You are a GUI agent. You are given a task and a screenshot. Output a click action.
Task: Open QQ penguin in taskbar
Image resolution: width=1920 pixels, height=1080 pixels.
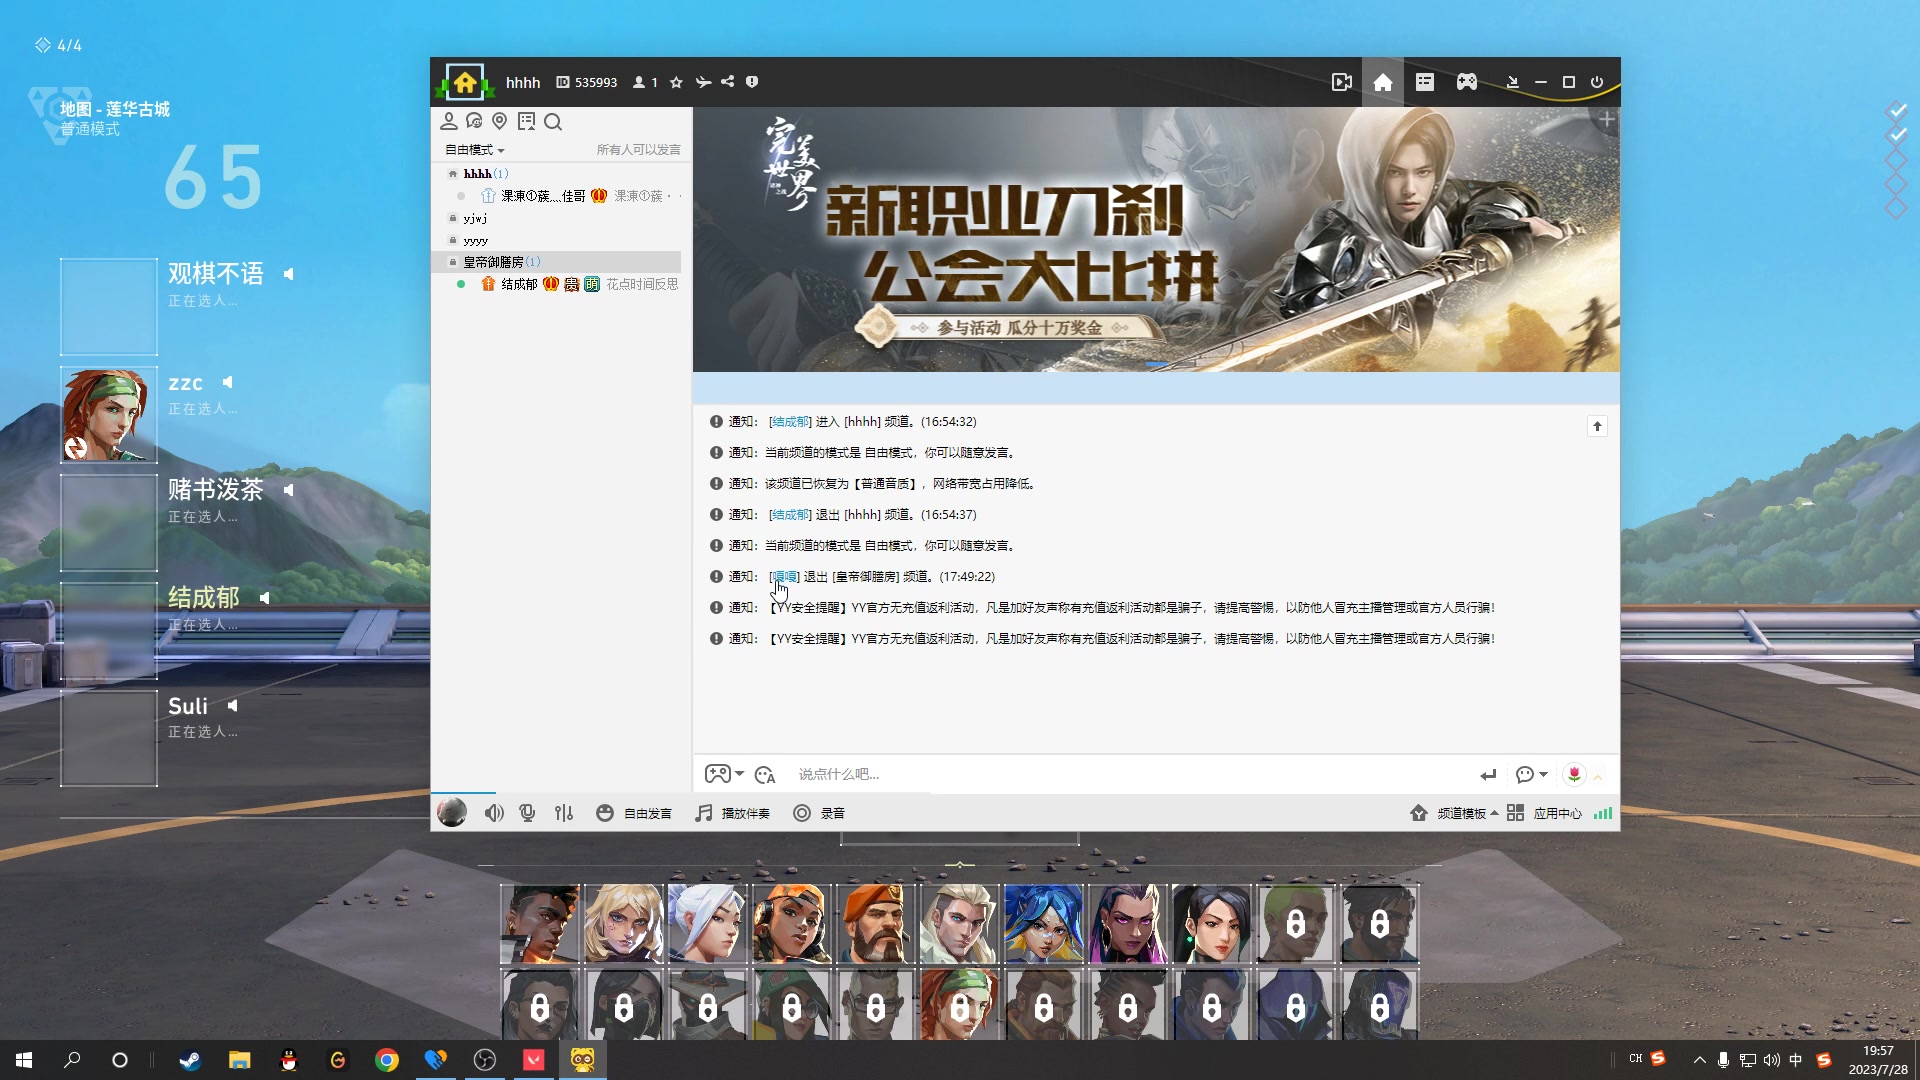click(x=289, y=1060)
